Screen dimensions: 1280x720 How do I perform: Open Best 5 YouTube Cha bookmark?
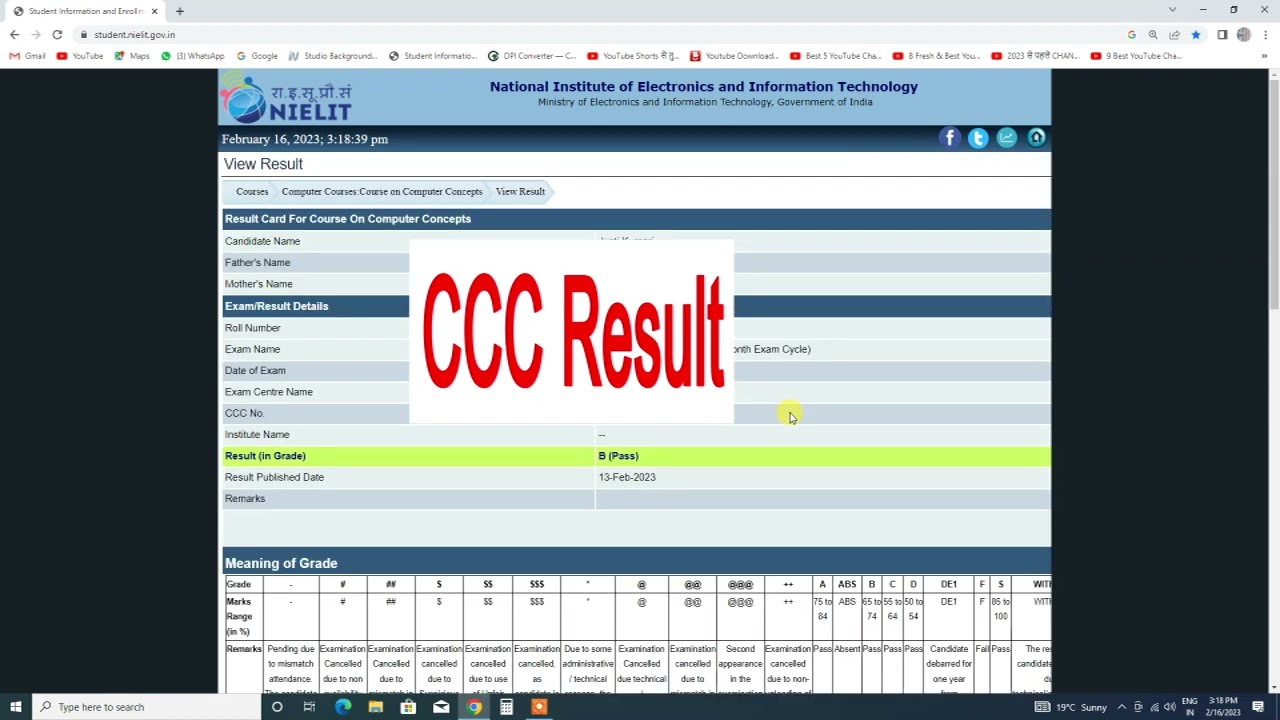click(836, 56)
